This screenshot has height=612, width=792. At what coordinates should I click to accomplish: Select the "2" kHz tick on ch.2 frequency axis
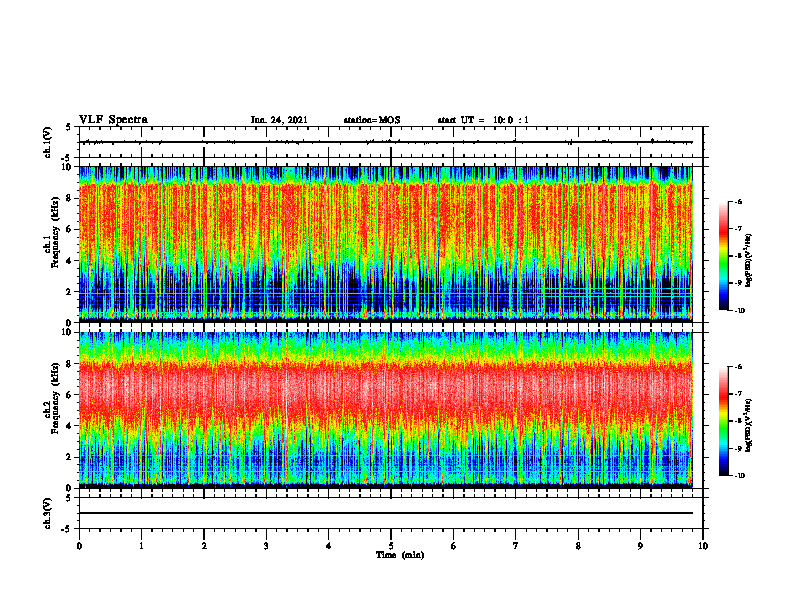point(69,457)
